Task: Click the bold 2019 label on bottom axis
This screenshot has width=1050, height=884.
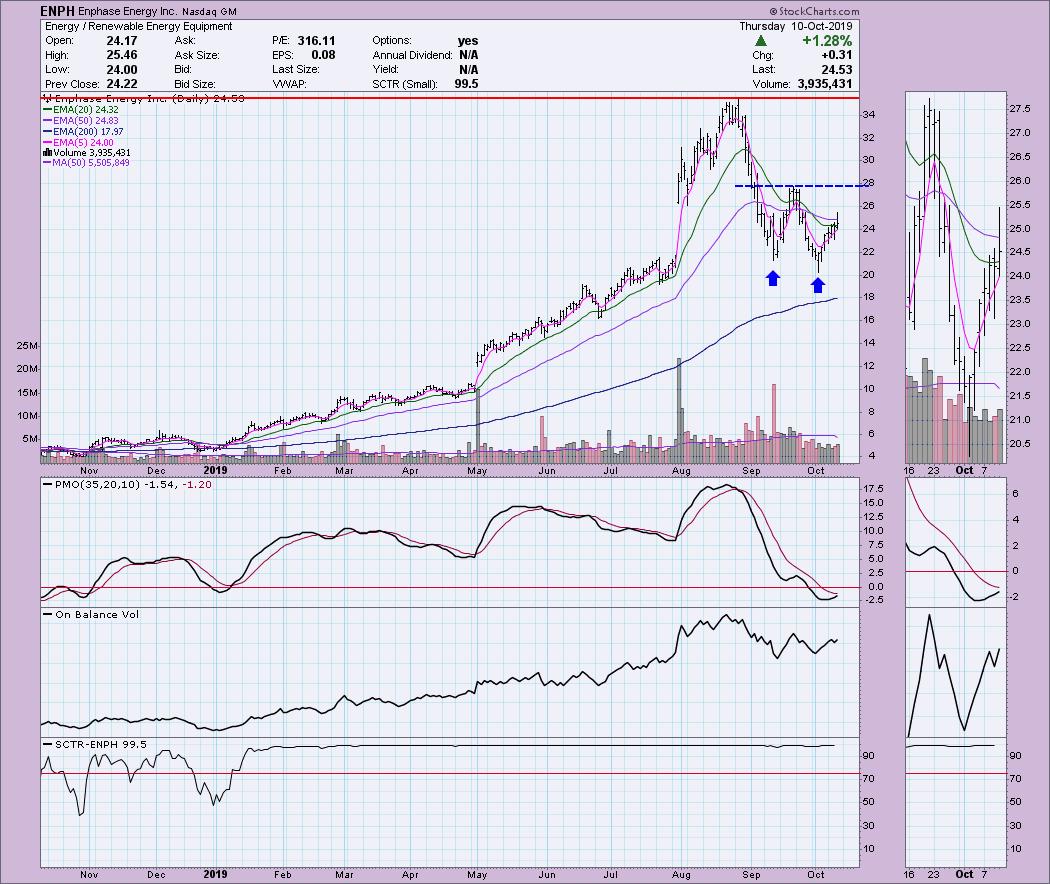Action: (215, 874)
